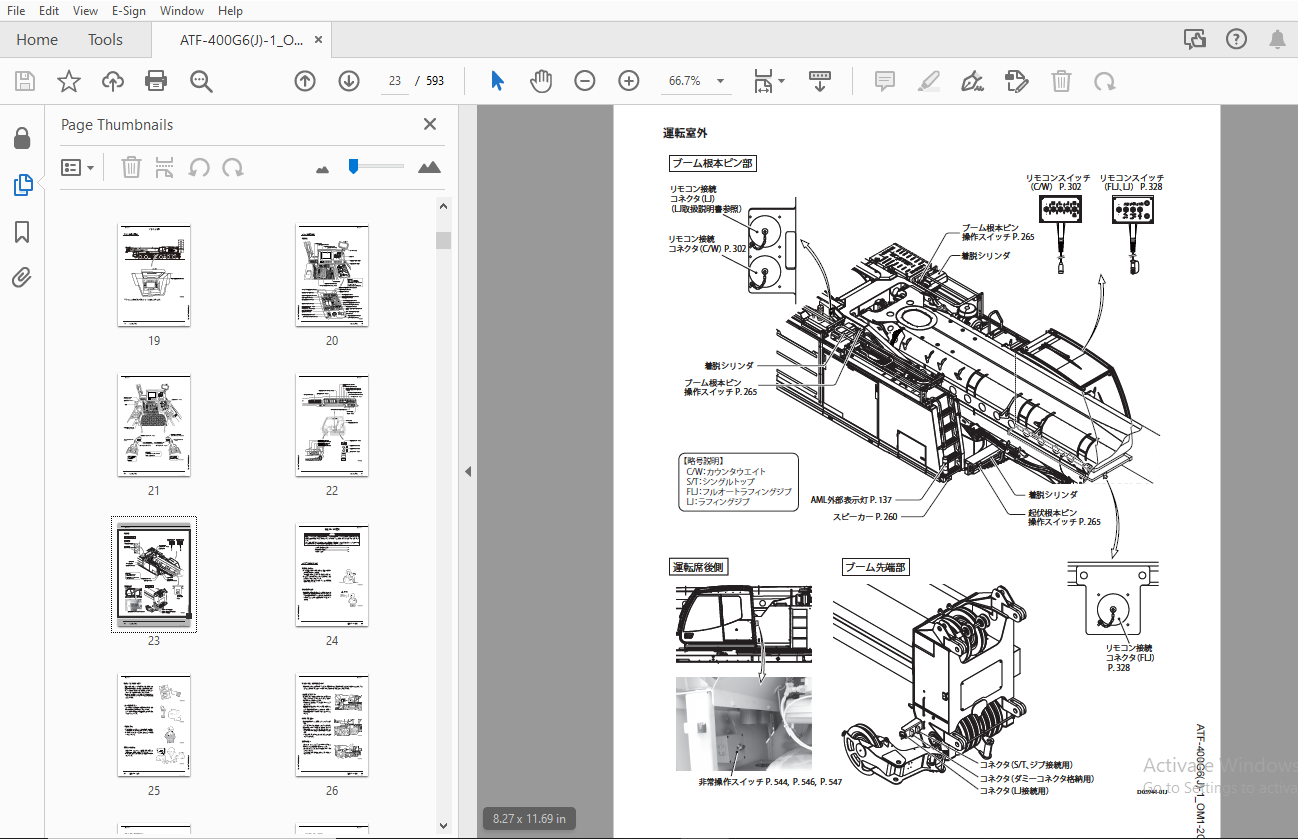Select the page 23 thumbnail
Screen dimensions: 1298x839
[154, 574]
